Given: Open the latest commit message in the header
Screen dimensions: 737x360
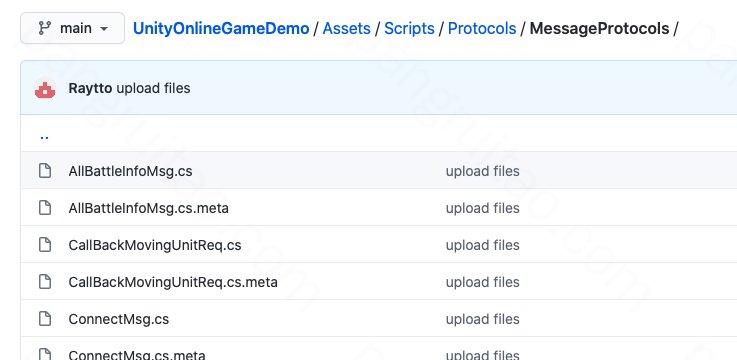Looking at the screenshot, I should click(x=153, y=88).
